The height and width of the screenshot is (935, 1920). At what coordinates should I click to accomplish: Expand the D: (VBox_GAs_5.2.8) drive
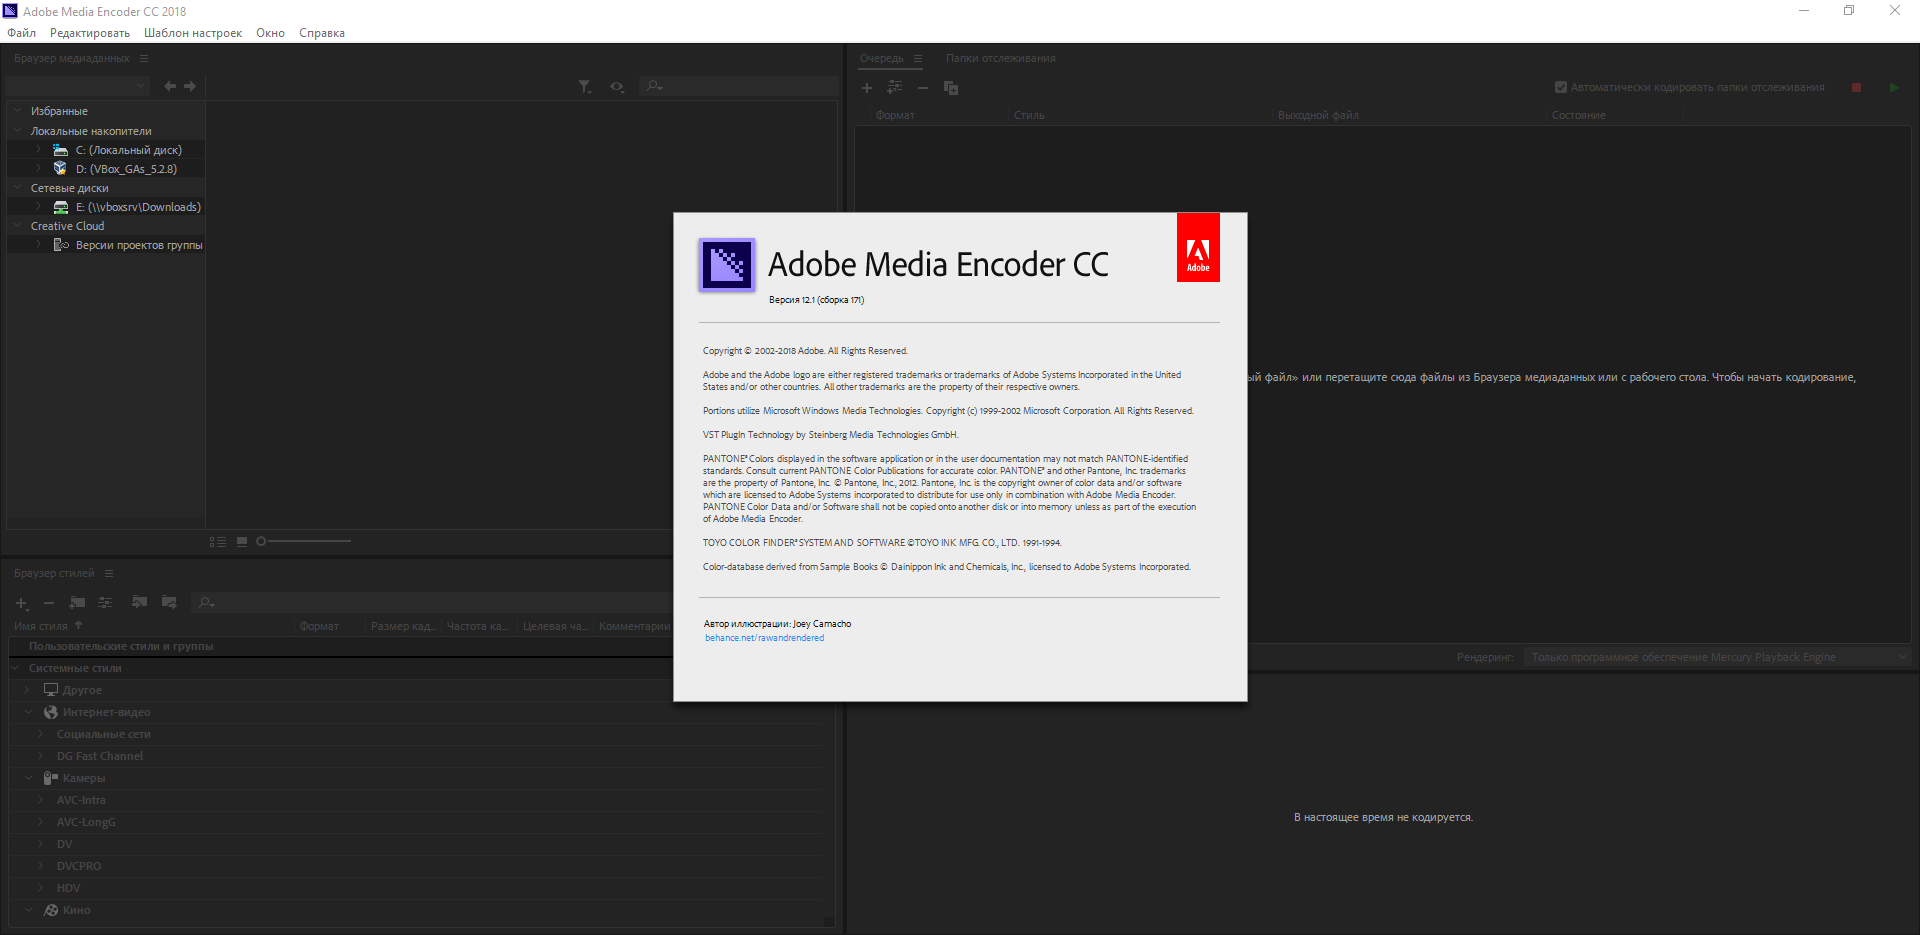(39, 168)
